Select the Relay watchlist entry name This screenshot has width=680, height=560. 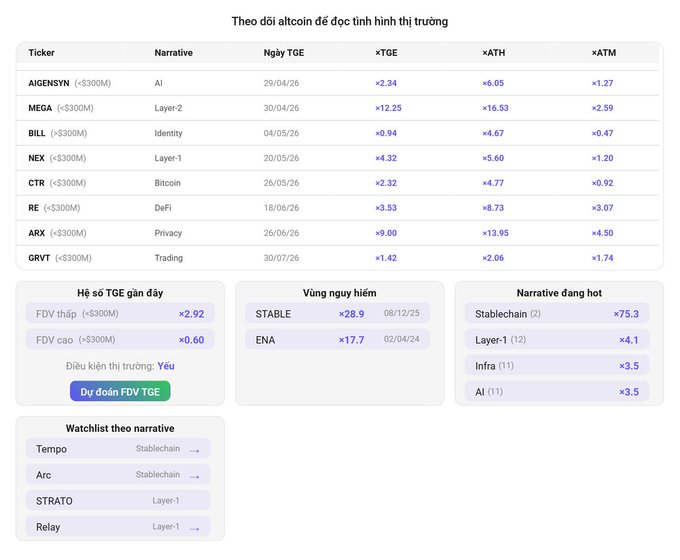tap(48, 527)
